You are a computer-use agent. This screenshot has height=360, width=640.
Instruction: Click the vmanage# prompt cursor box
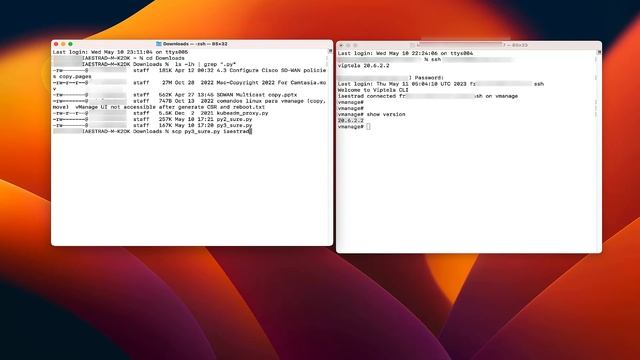[x=368, y=127]
